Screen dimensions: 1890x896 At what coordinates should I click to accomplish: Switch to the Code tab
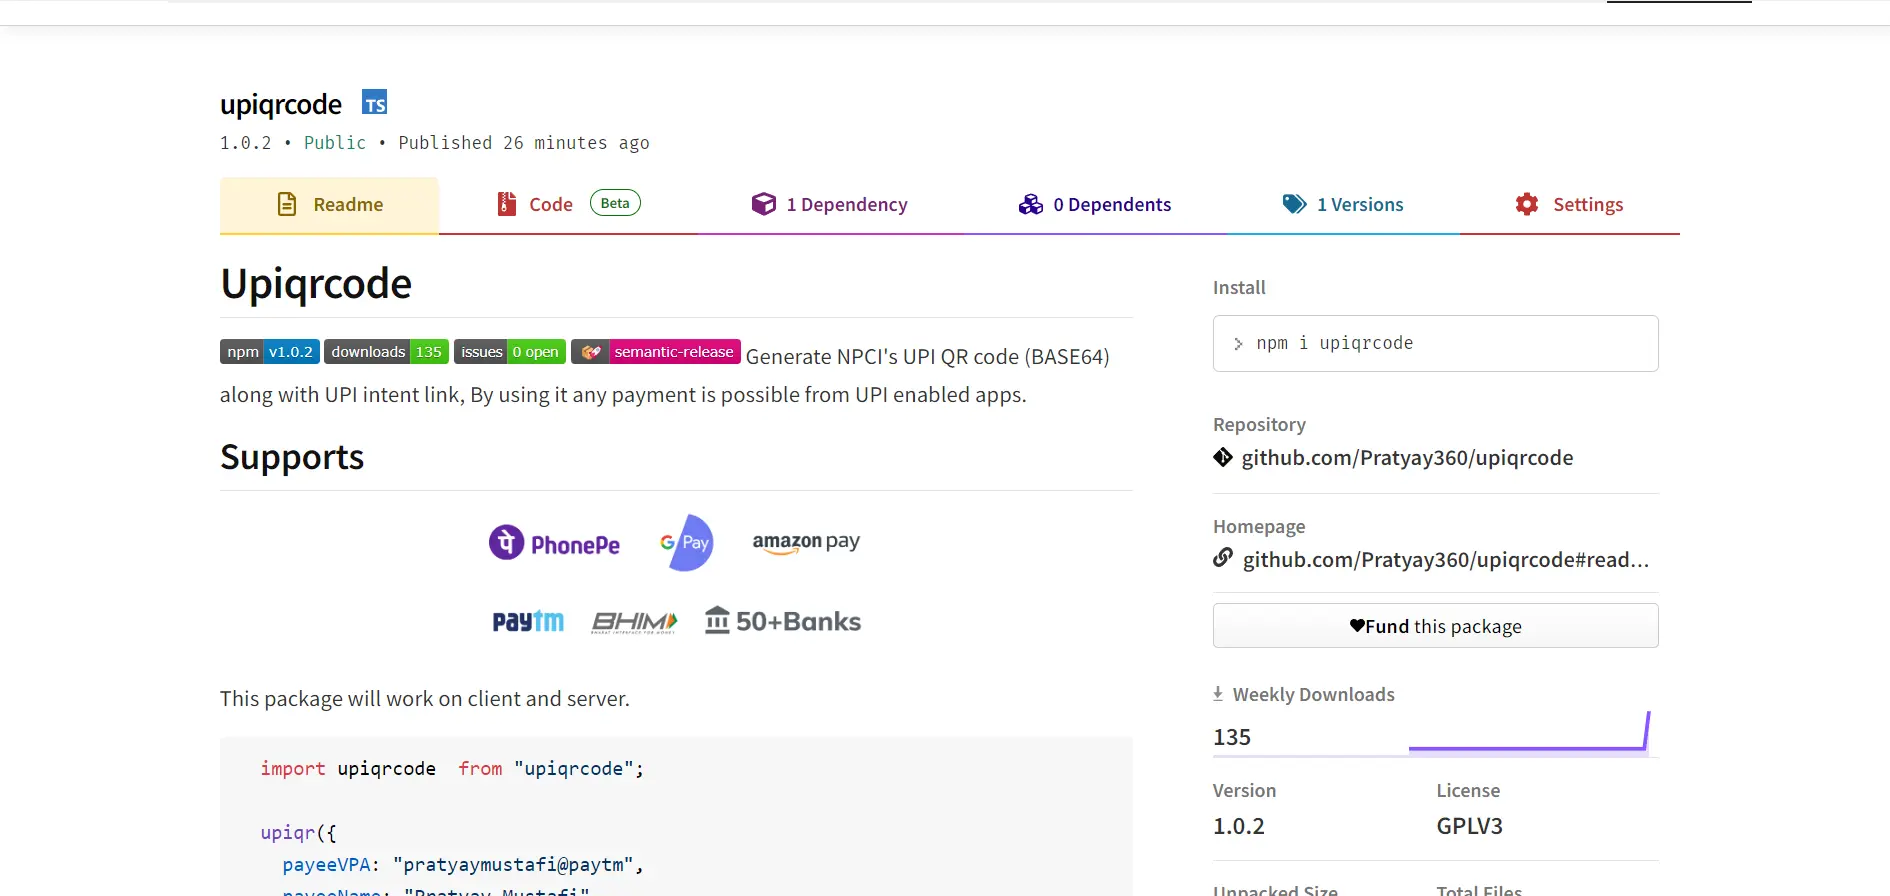(x=550, y=205)
